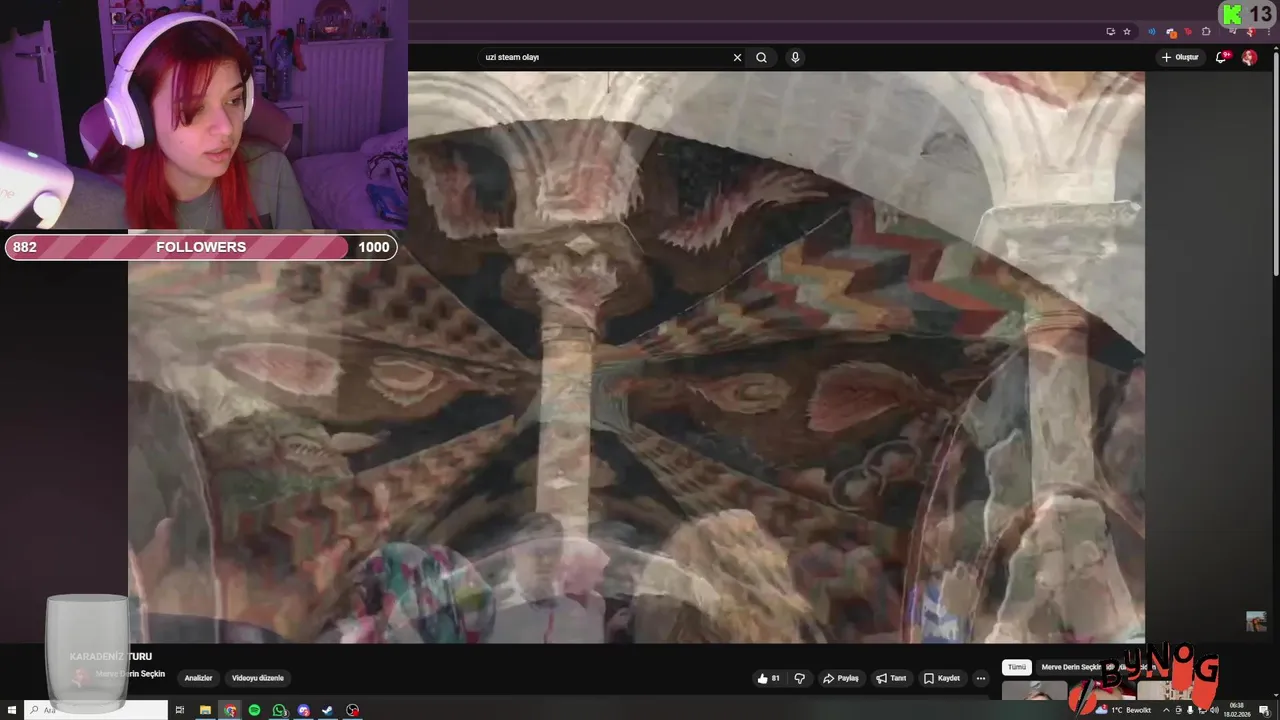Select the Tümü filter chip
The height and width of the screenshot is (720, 1280).
click(x=1017, y=667)
